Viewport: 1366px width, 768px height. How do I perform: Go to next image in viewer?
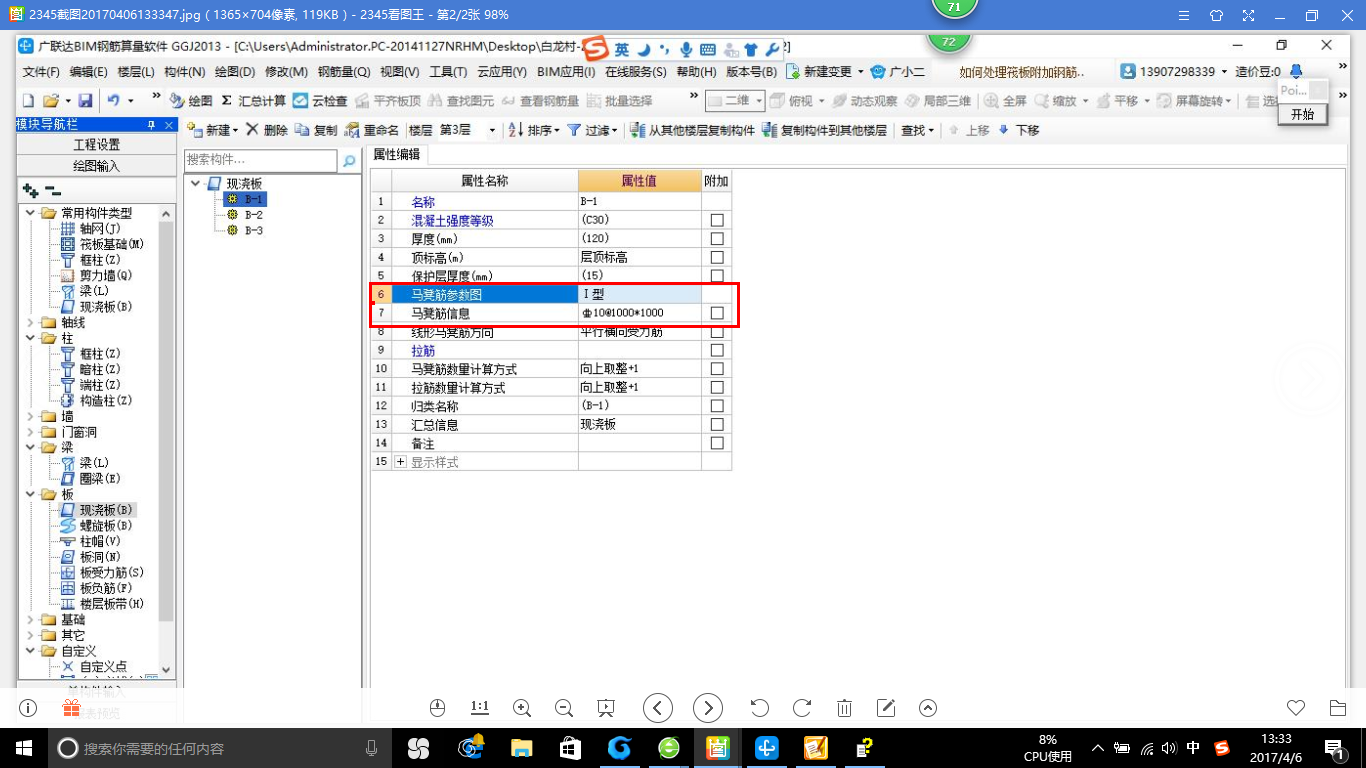(x=708, y=708)
